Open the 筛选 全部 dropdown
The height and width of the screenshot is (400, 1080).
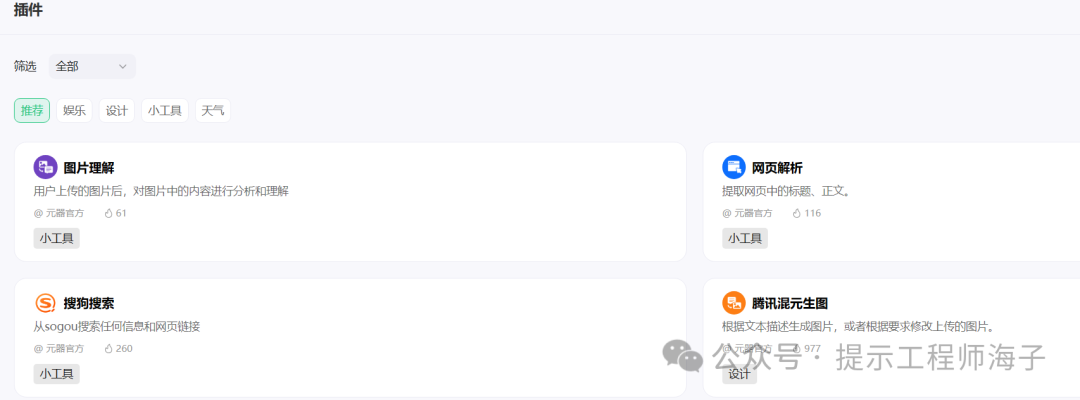tap(91, 67)
